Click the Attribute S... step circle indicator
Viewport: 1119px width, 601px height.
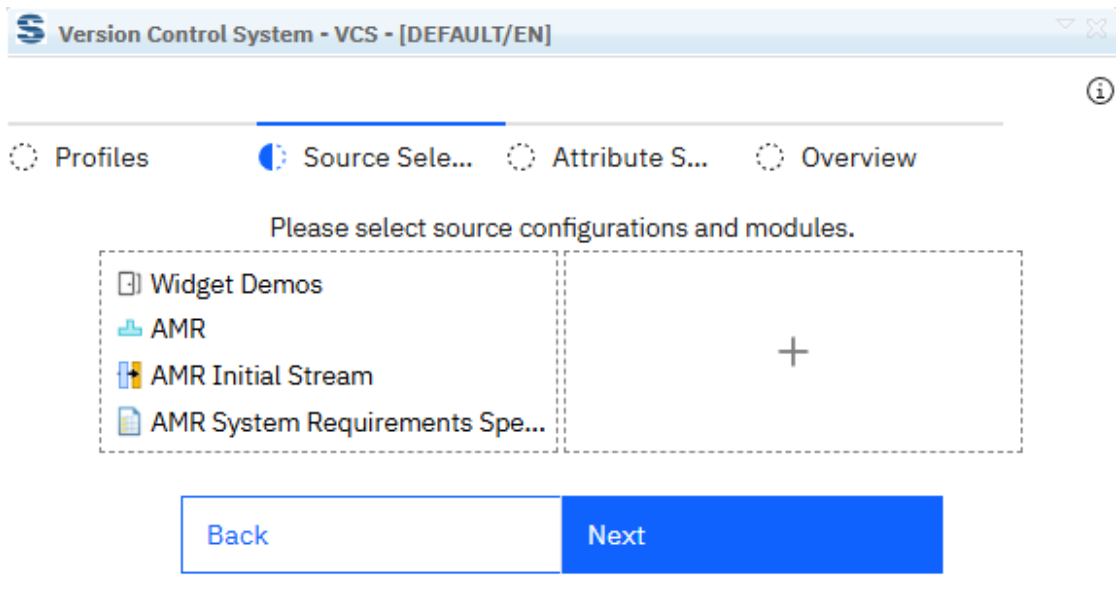521,158
